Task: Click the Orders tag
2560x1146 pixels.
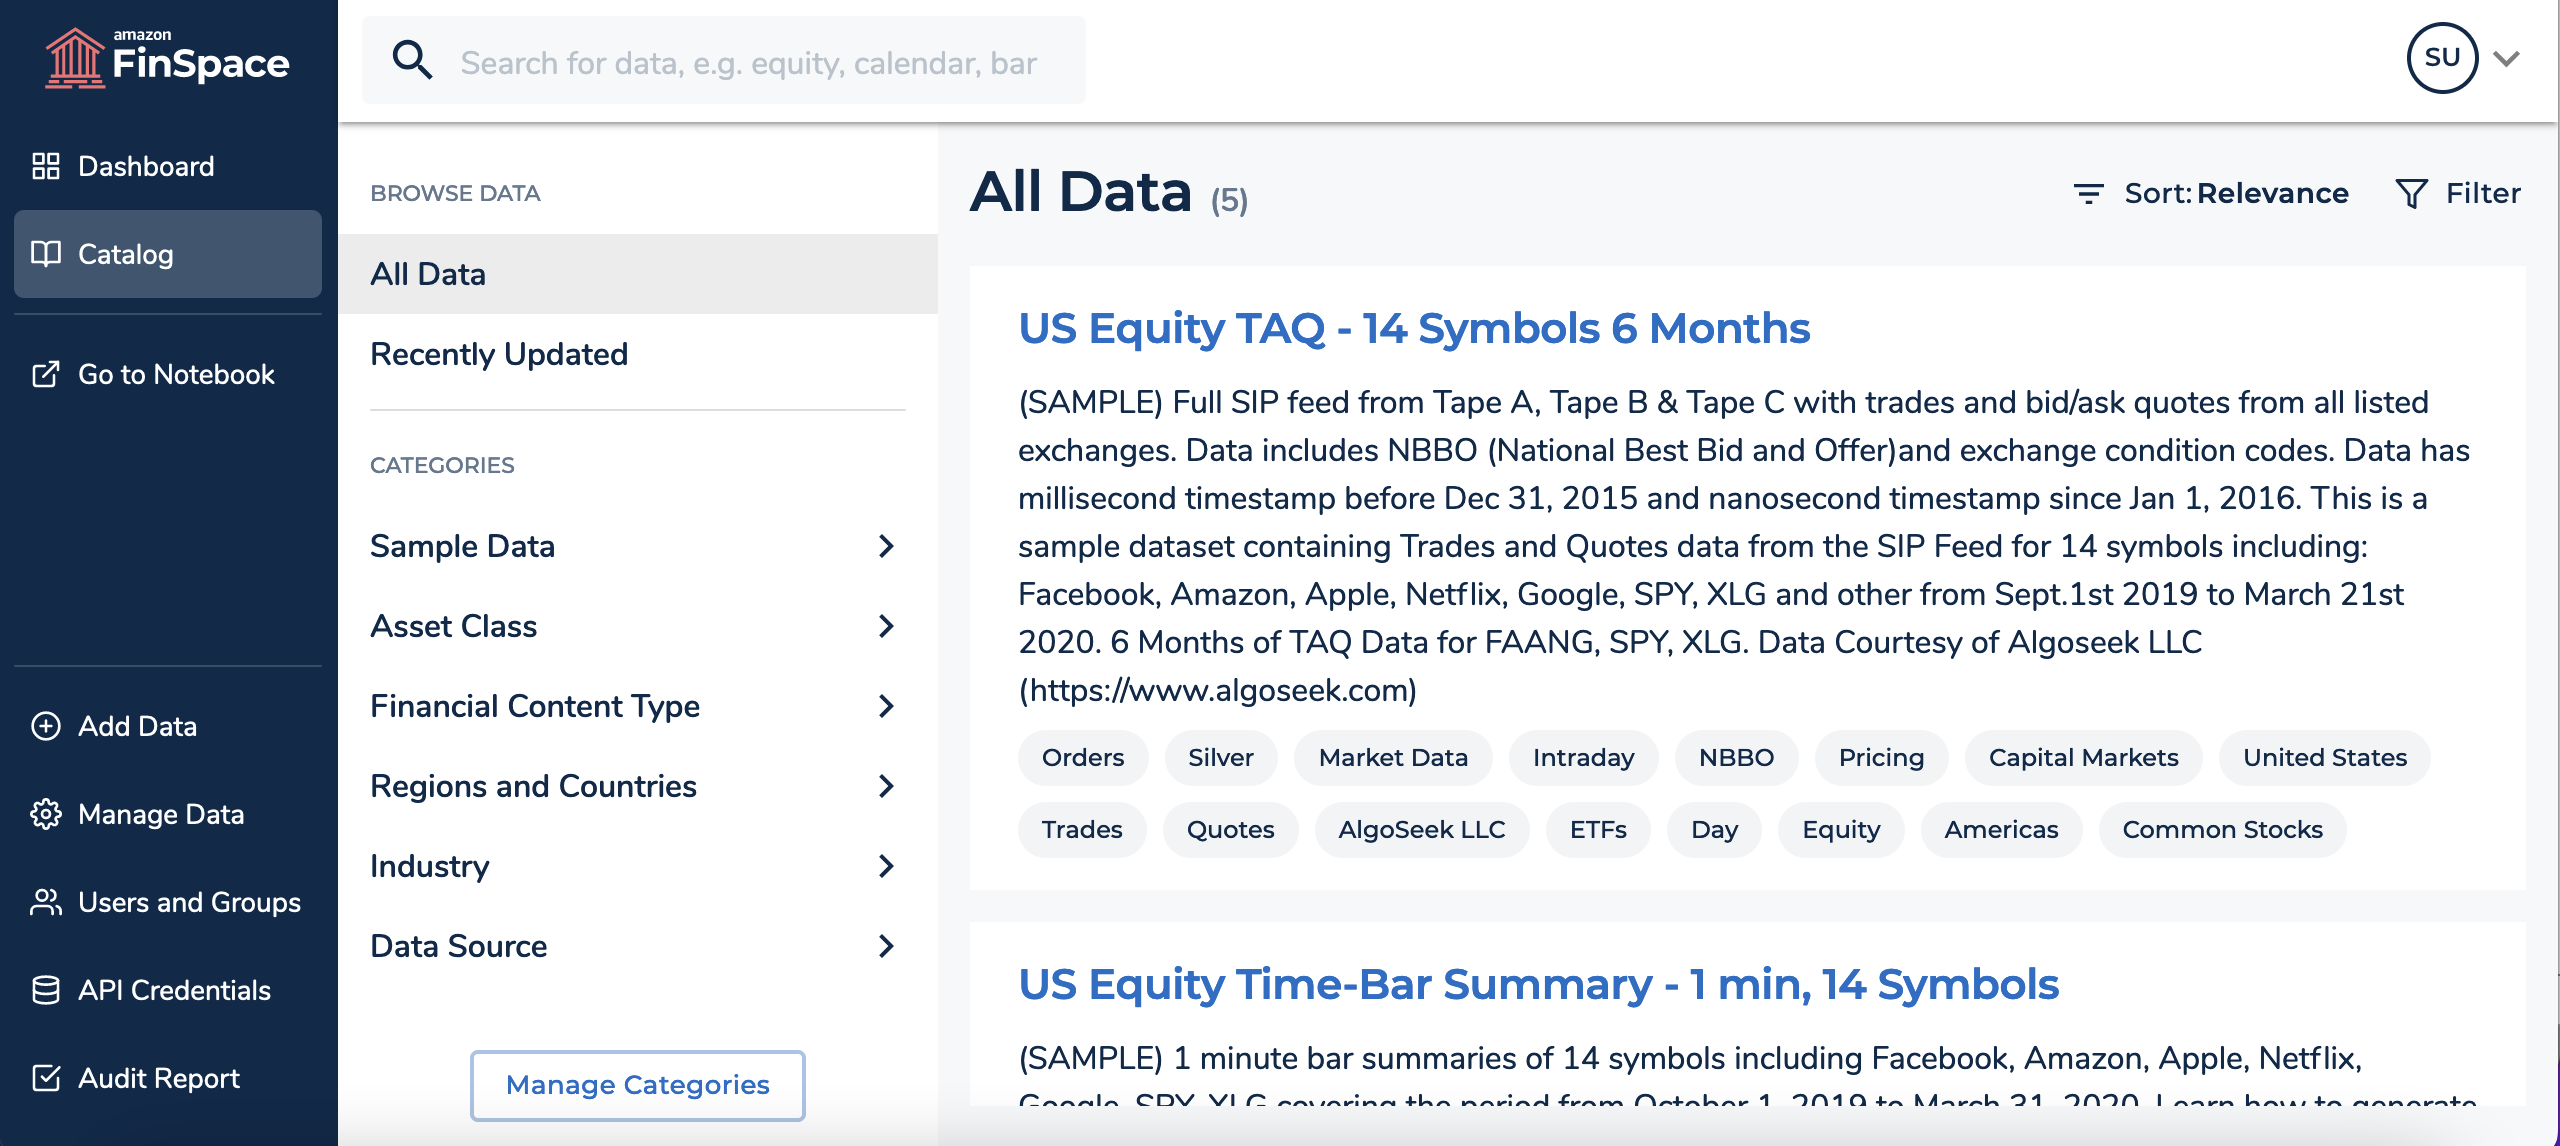Action: (x=1083, y=758)
